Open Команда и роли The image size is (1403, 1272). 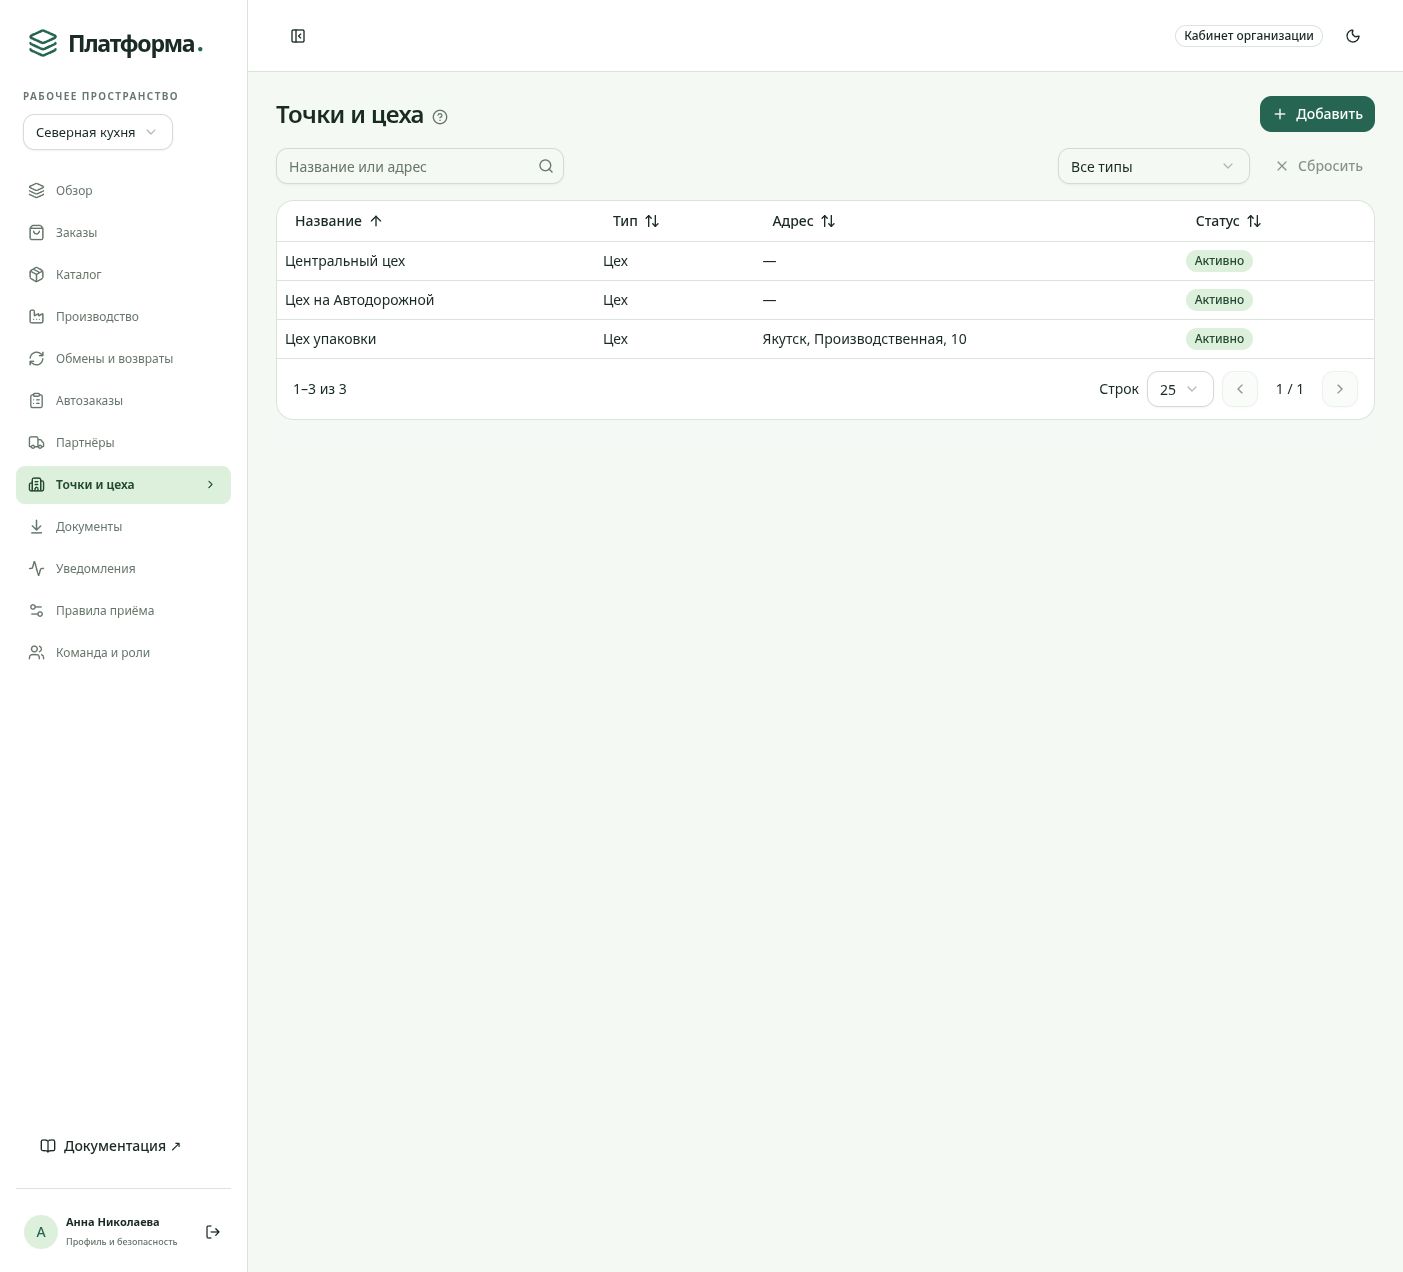pyautogui.click(x=123, y=653)
